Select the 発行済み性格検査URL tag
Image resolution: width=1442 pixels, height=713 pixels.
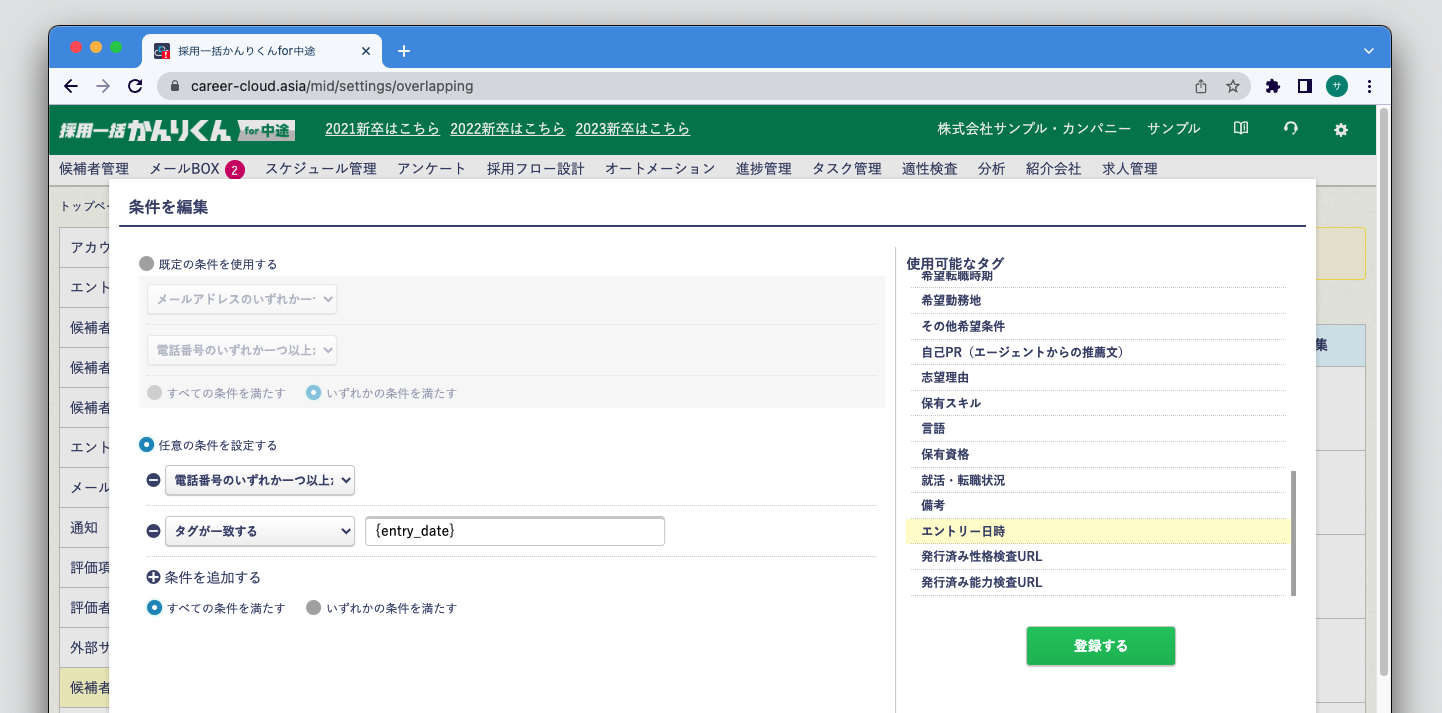[x=1098, y=556]
